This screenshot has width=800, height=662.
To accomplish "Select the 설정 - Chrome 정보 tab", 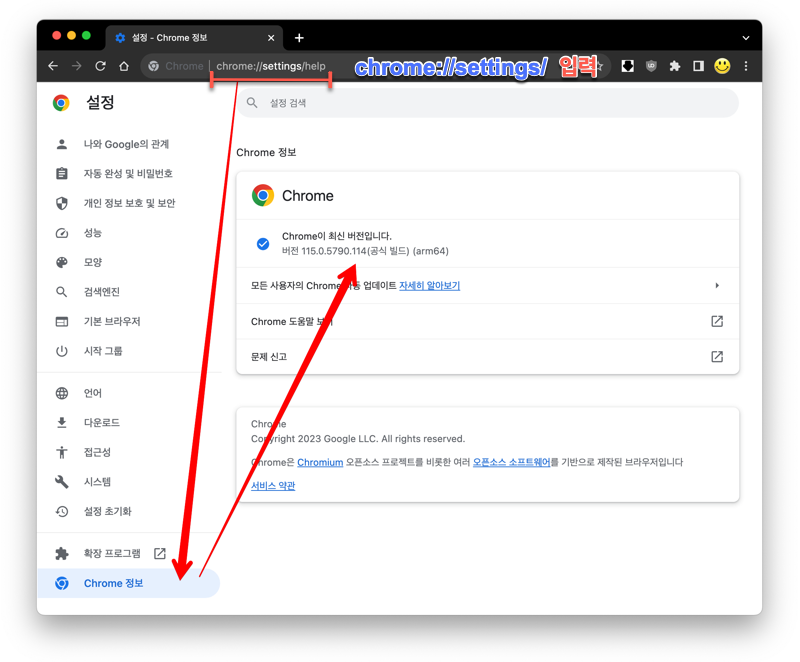I will click(x=194, y=38).
